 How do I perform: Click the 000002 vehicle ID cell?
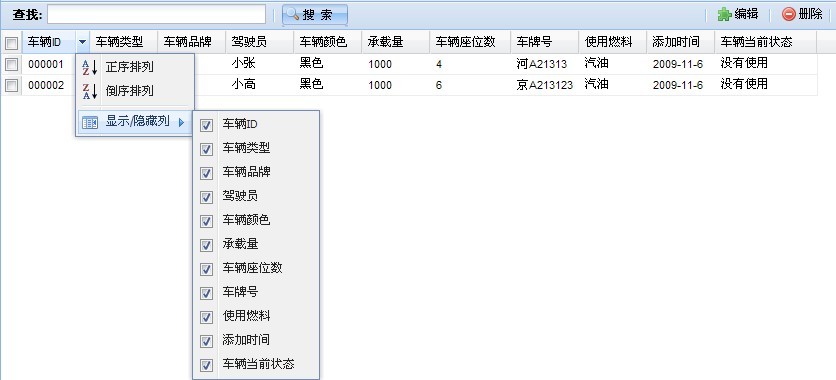46,85
